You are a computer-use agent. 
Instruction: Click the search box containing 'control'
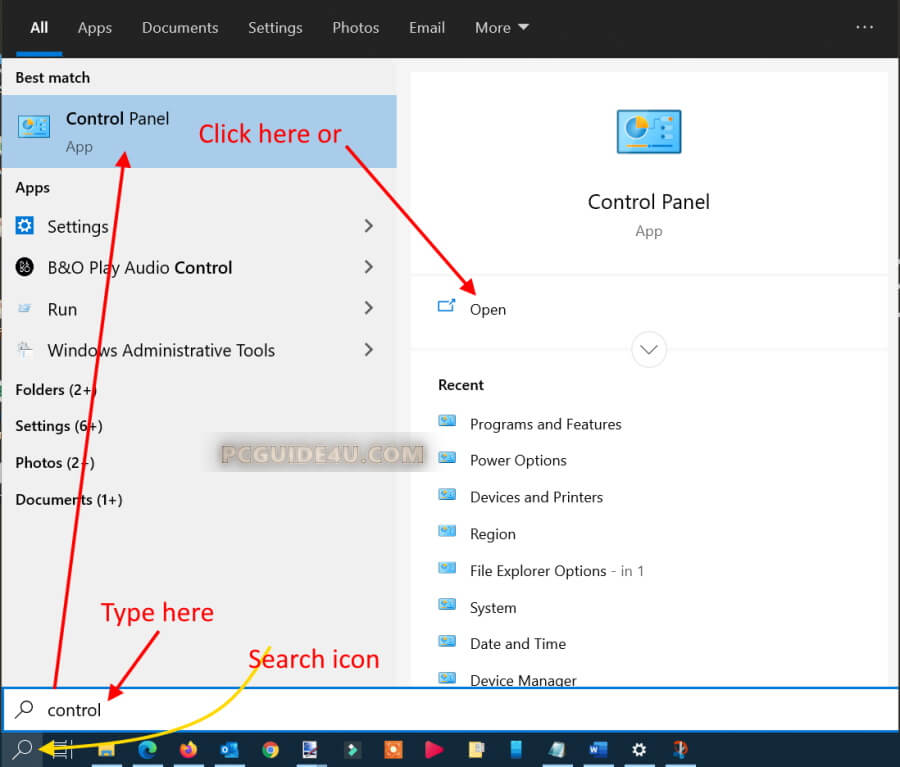(x=450, y=710)
